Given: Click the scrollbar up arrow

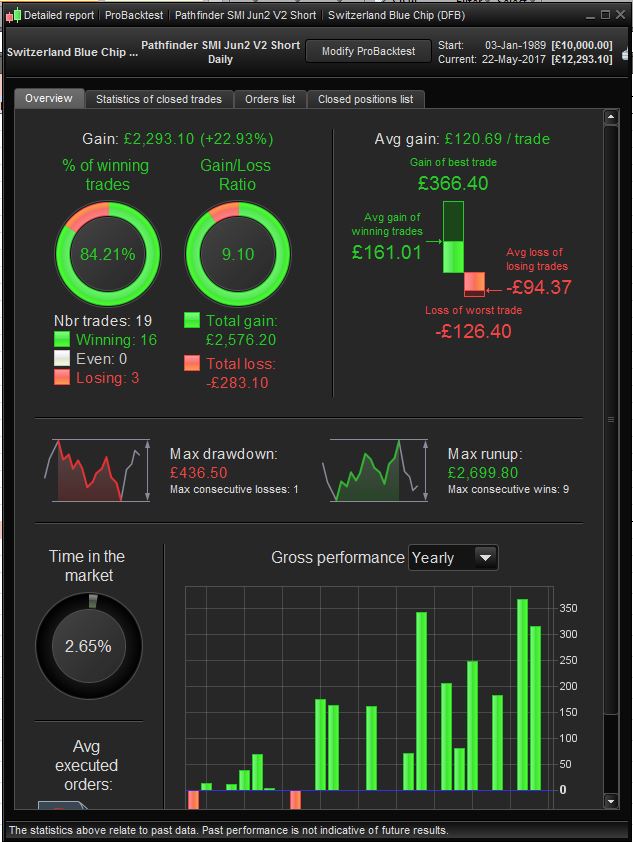Looking at the screenshot, I should [x=611, y=117].
